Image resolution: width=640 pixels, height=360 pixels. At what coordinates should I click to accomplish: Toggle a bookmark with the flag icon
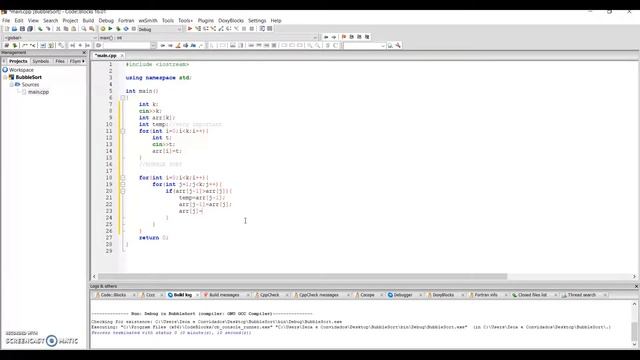(x=344, y=37)
